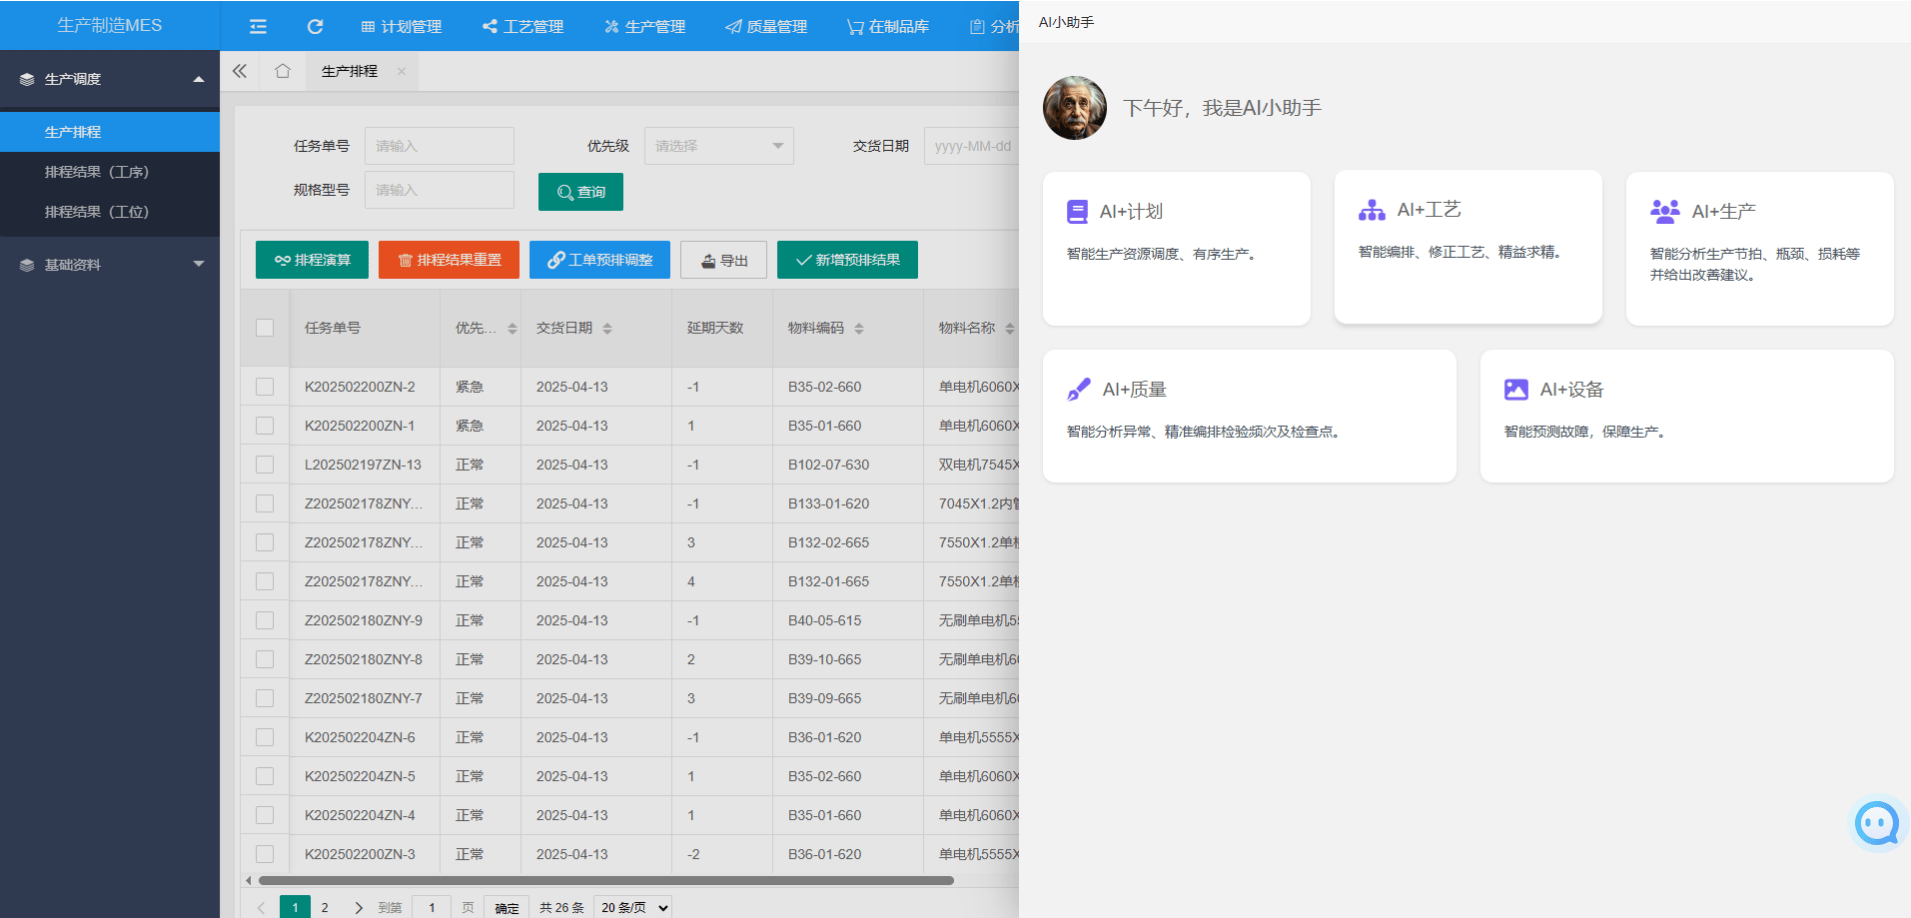1911x918 pixels.
Task: Select checkbox for task L202502197ZN-13
Action: (x=265, y=465)
